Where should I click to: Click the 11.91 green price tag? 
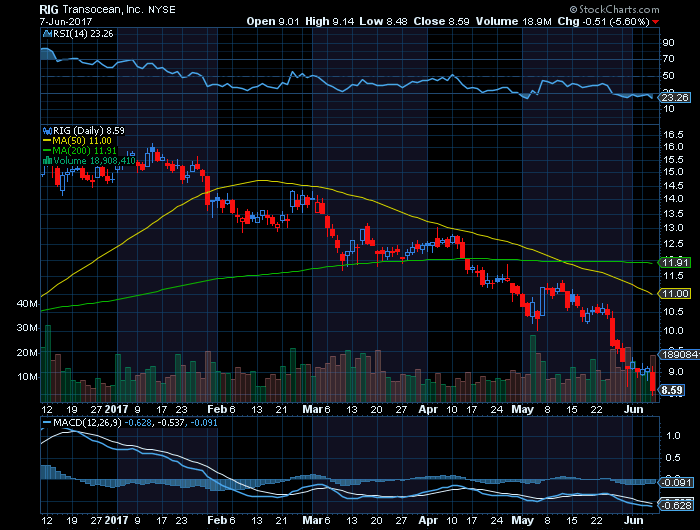(x=675, y=263)
